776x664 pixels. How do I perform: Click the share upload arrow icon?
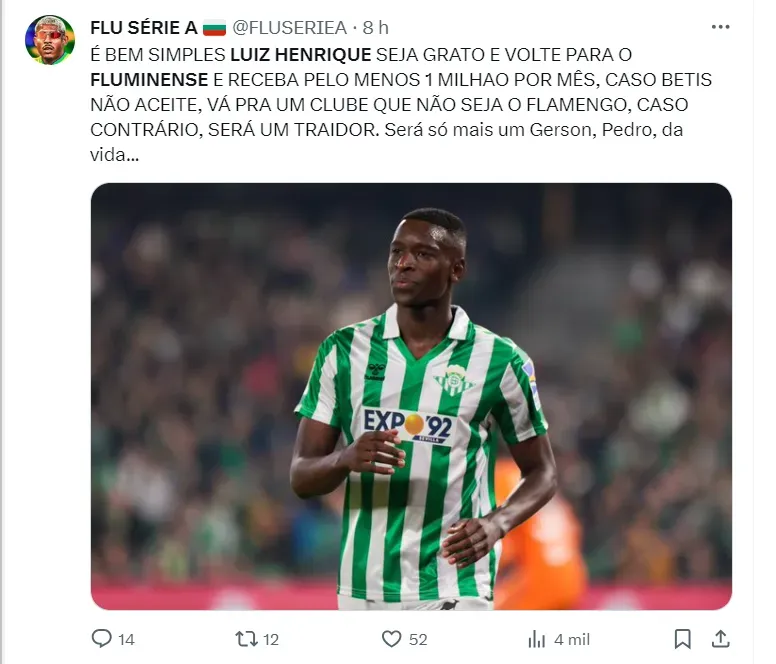(x=721, y=638)
